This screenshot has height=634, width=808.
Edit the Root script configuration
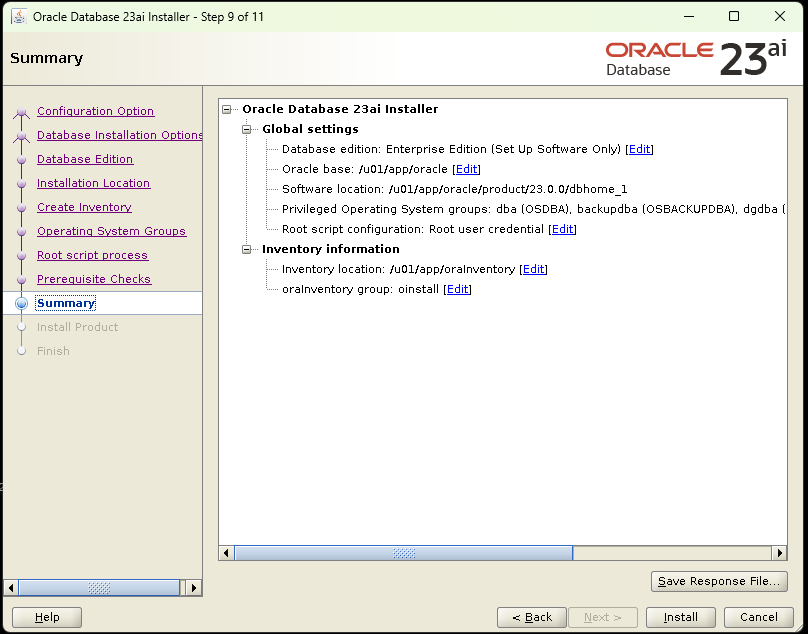point(562,229)
